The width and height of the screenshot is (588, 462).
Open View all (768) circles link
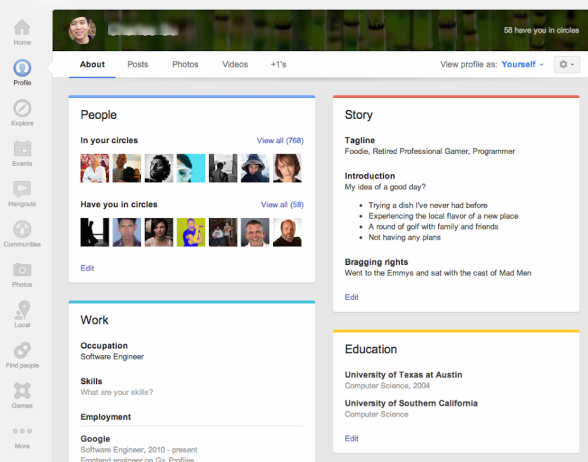click(x=280, y=141)
